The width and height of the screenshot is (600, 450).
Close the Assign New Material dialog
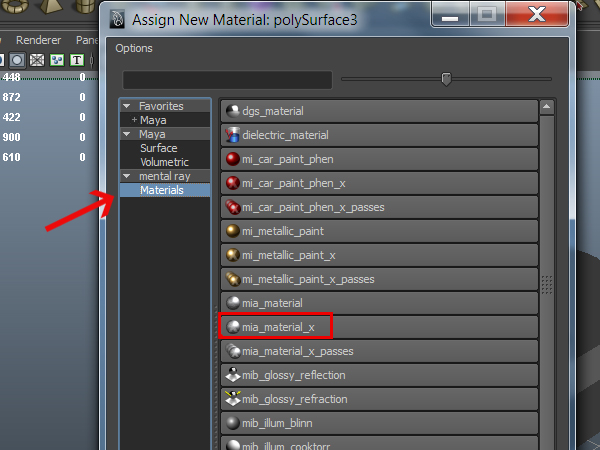coord(537,15)
